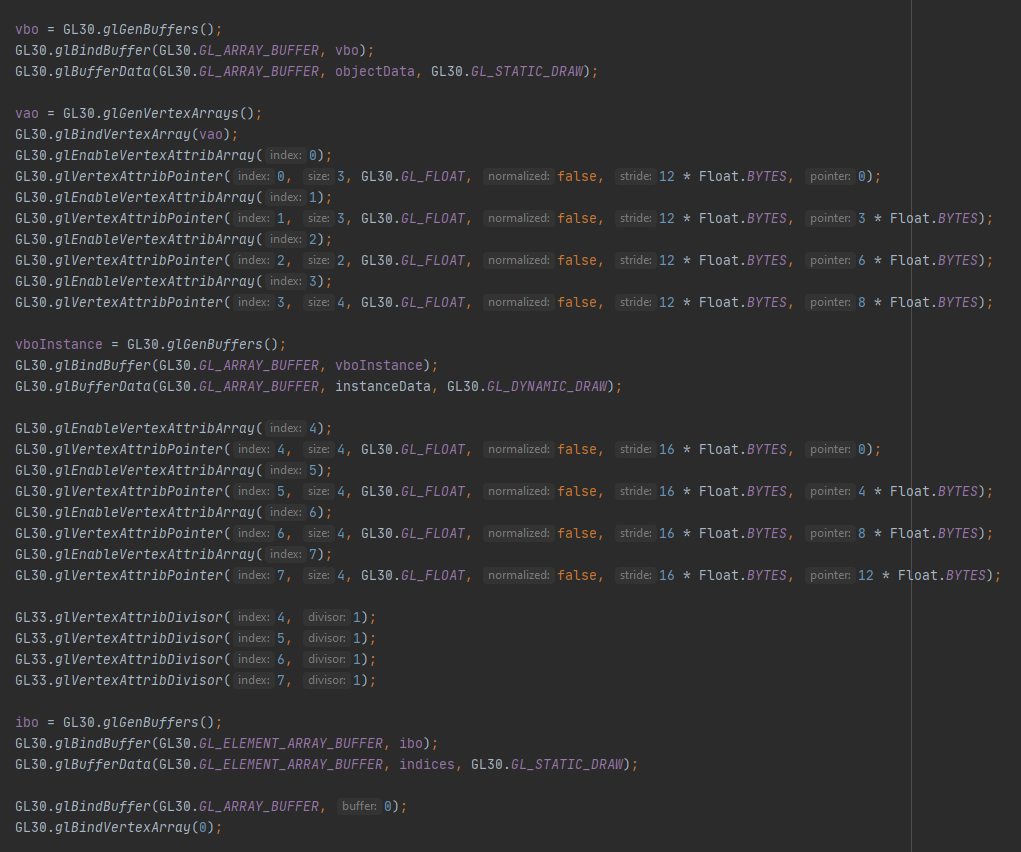
Task: Click the buffer: parameter hint
Action: click(359, 806)
